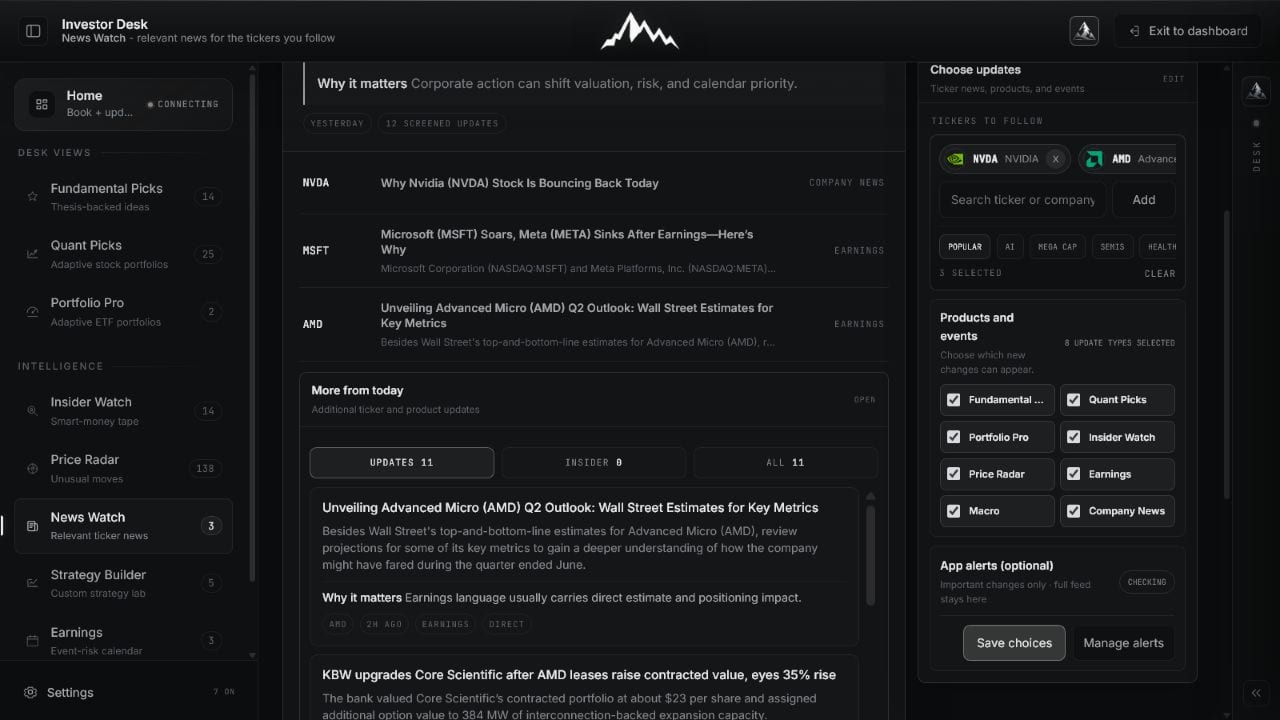Click the Save choices button
This screenshot has width=1280, height=720.
click(x=1014, y=643)
